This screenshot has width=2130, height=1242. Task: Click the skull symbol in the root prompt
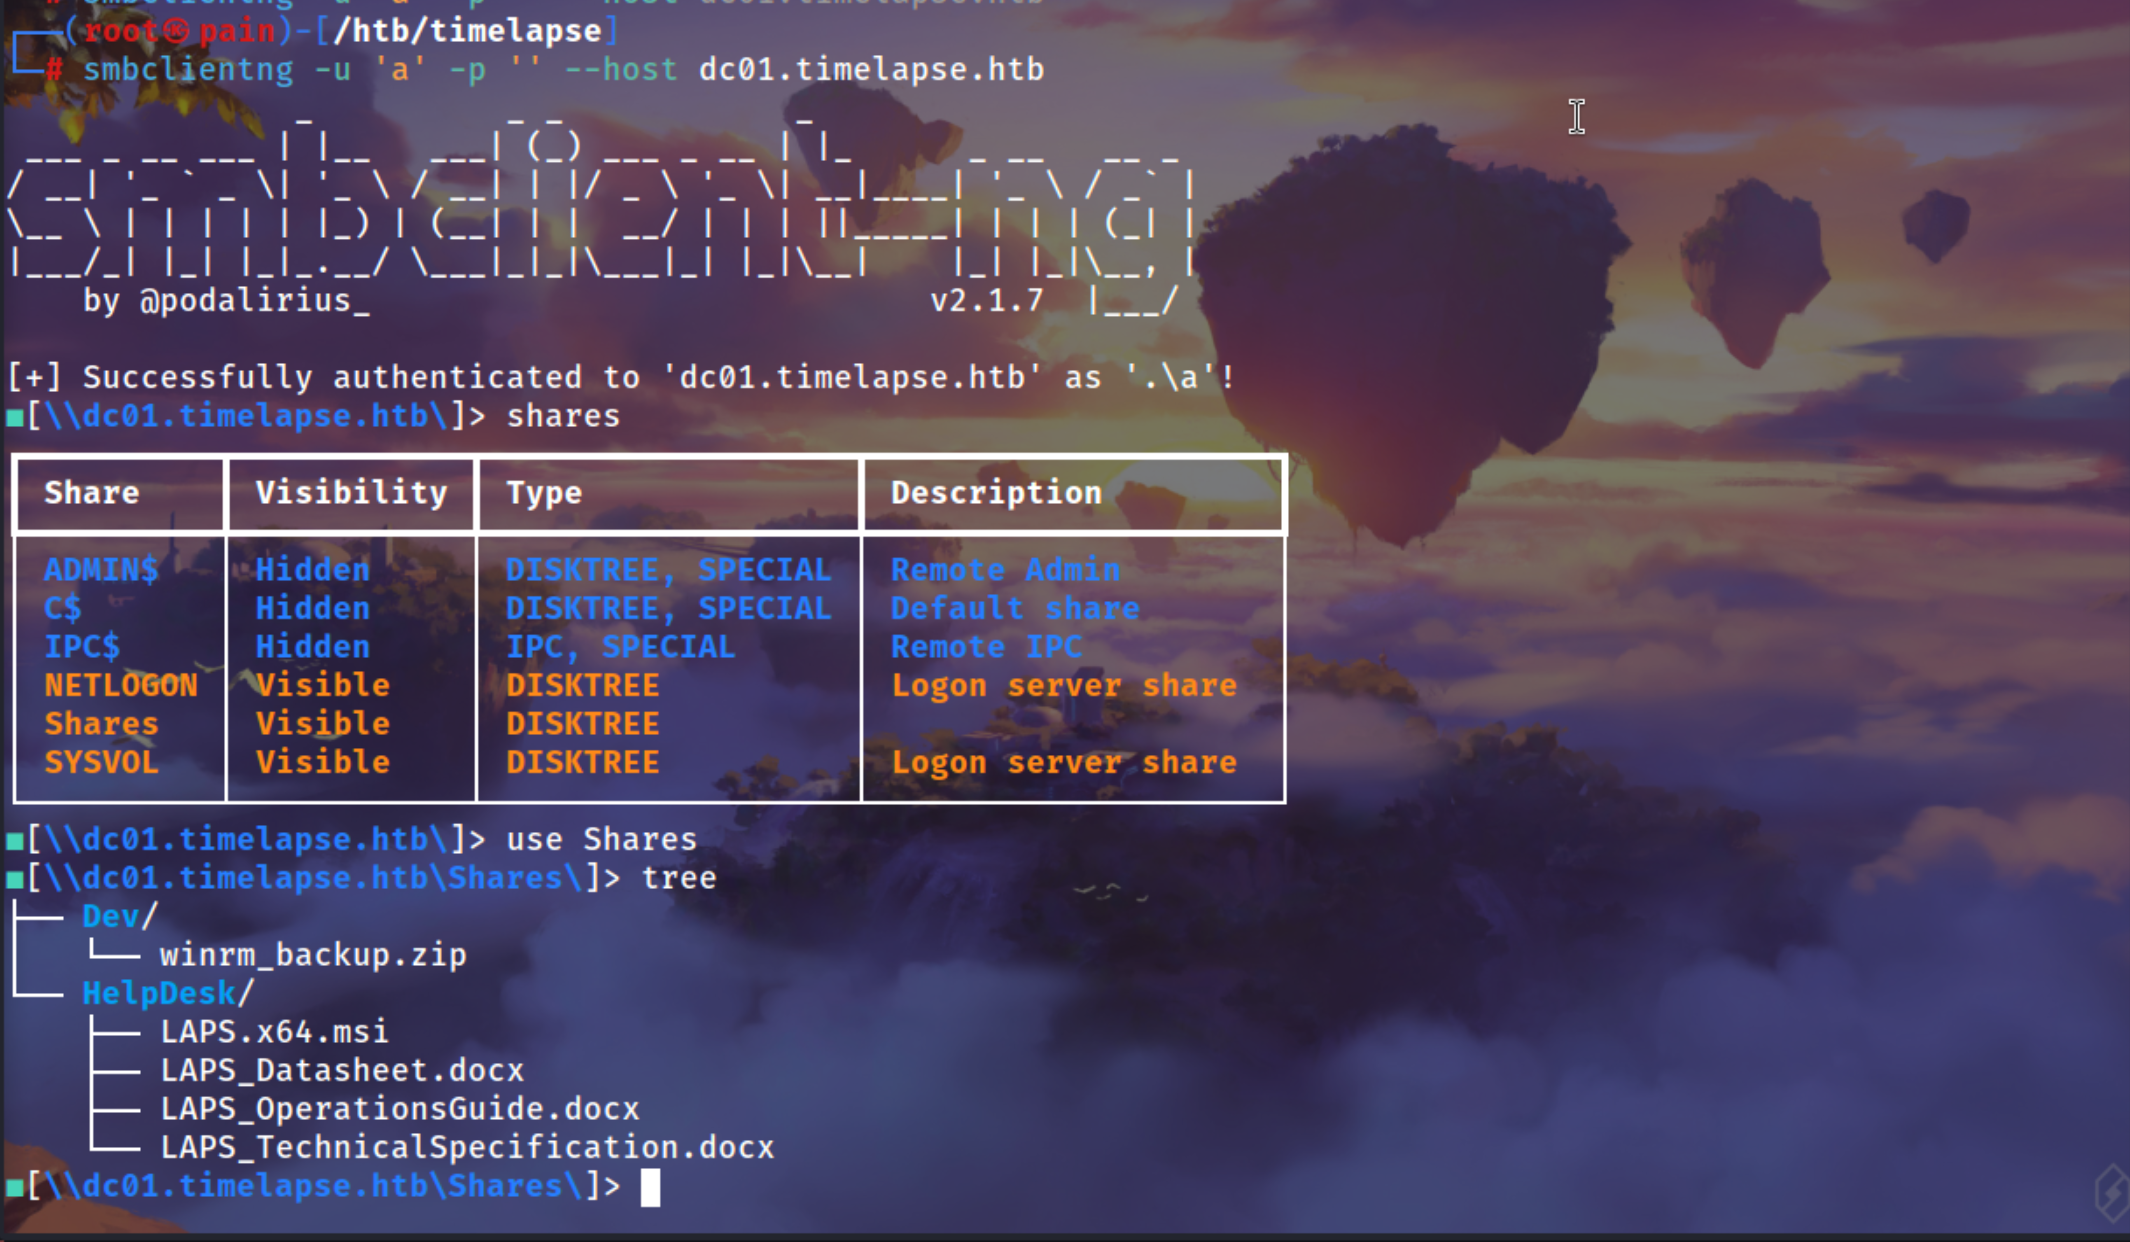(x=176, y=32)
